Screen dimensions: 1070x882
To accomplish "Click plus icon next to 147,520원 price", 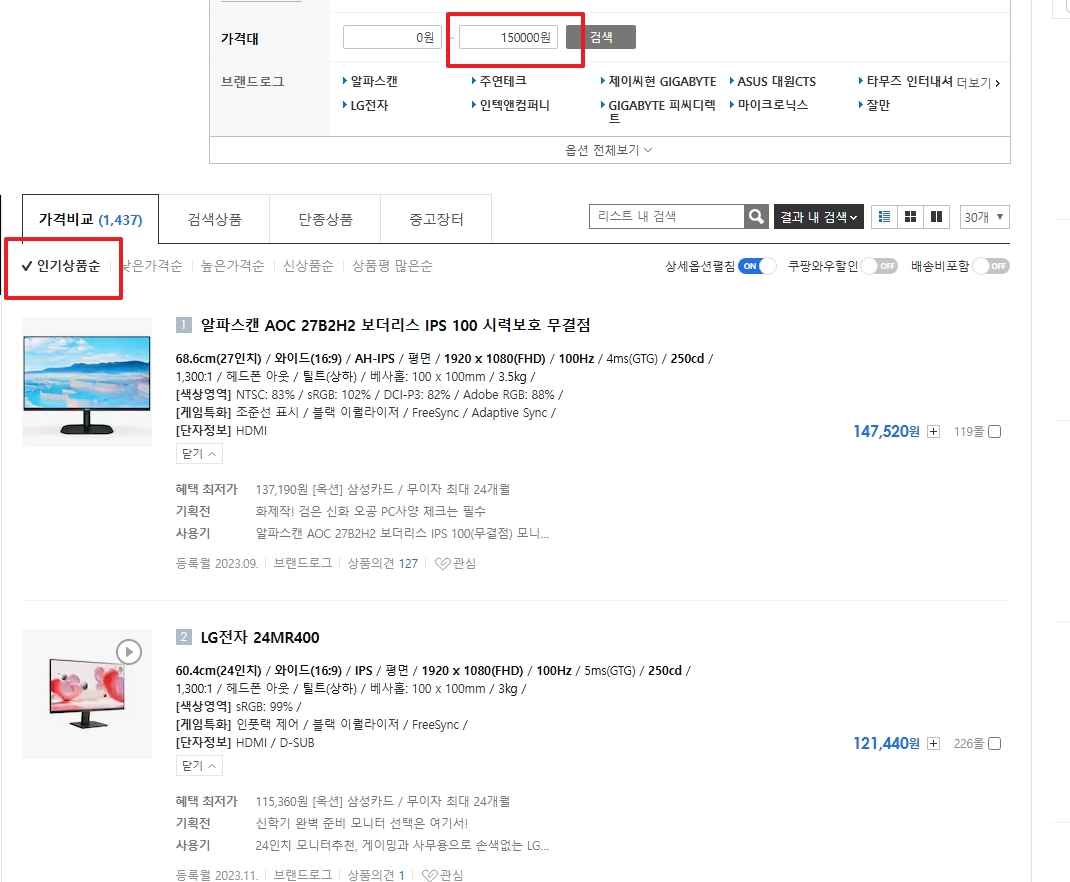I will point(934,432).
